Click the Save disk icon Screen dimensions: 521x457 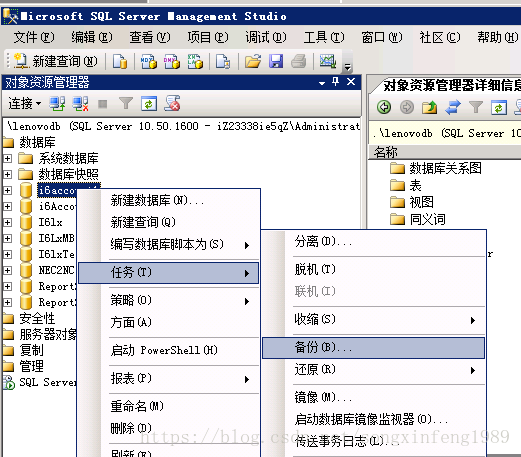tap(276, 61)
